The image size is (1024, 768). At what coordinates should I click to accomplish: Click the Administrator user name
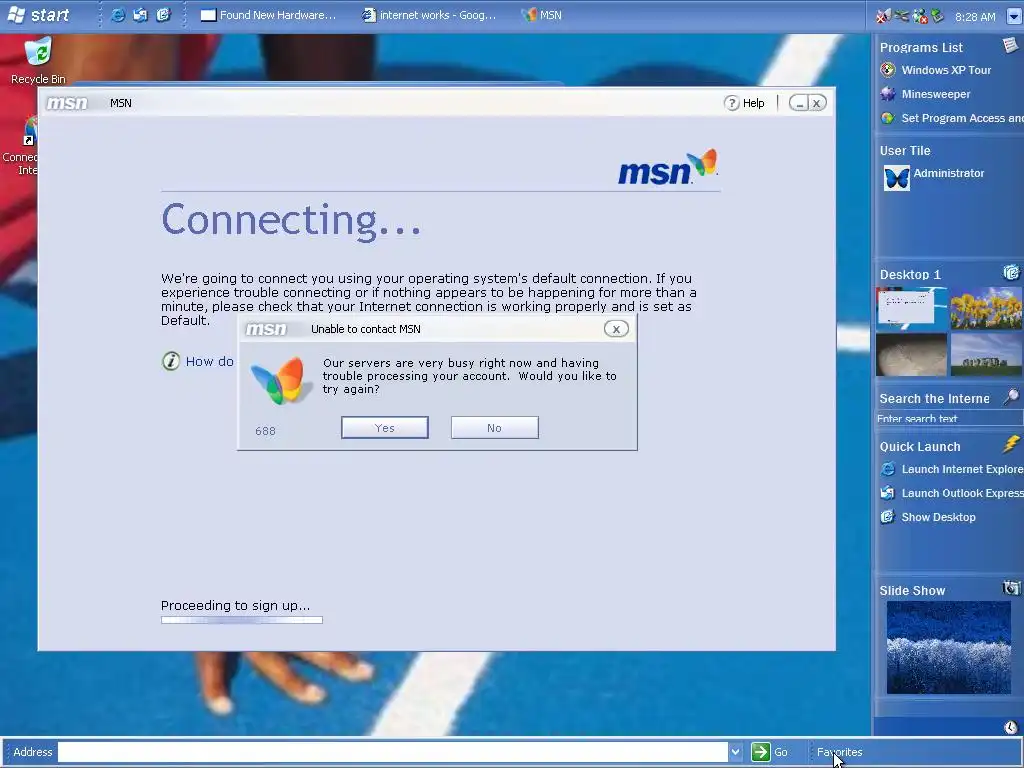click(x=948, y=173)
